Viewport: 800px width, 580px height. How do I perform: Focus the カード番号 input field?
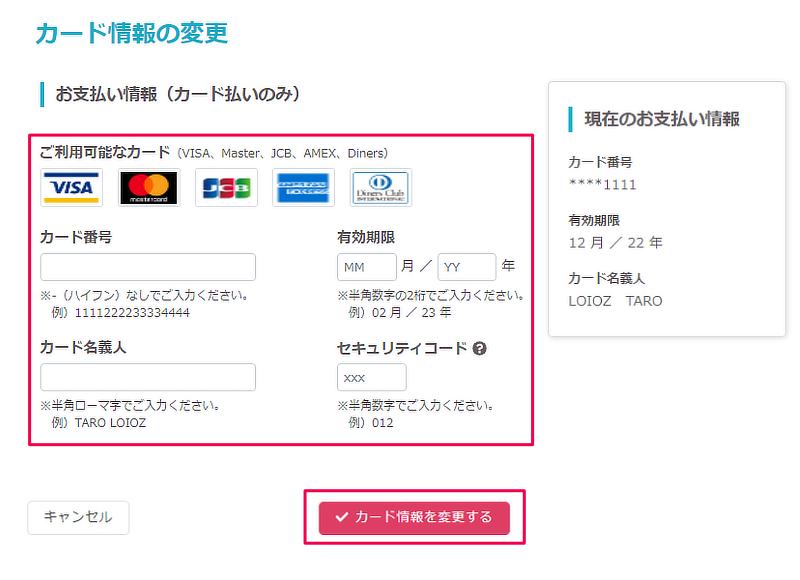[x=148, y=267]
